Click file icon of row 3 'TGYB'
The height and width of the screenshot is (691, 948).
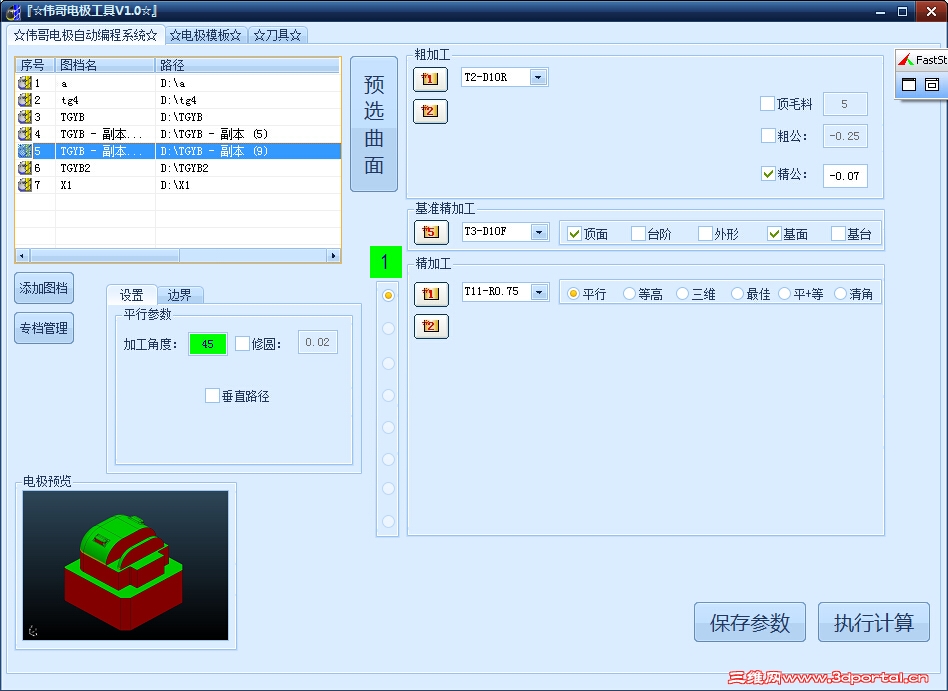(25, 117)
